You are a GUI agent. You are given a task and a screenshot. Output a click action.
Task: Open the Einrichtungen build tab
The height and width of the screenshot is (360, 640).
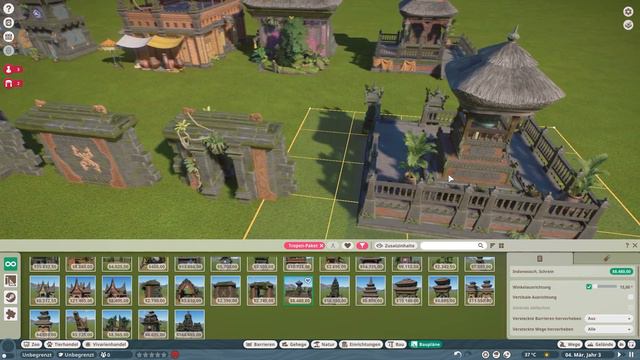(361, 344)
